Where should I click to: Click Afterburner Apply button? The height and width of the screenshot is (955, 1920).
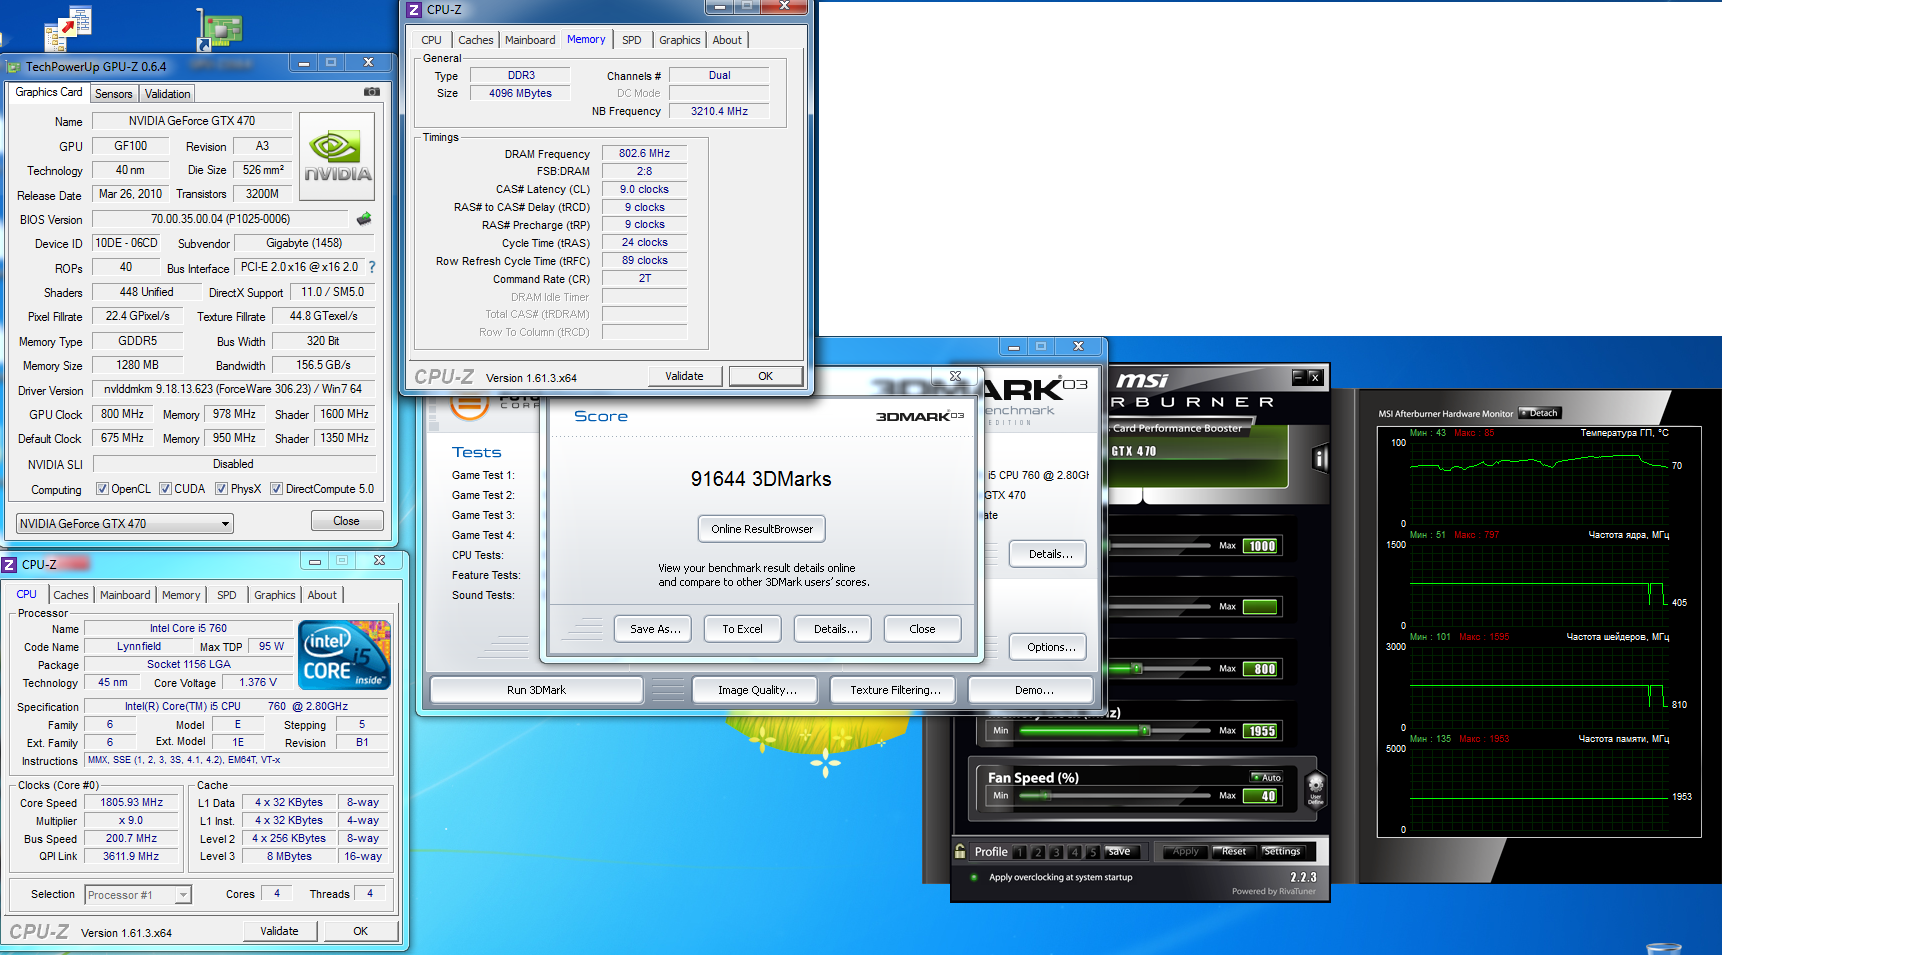[x=1185, y=852]
